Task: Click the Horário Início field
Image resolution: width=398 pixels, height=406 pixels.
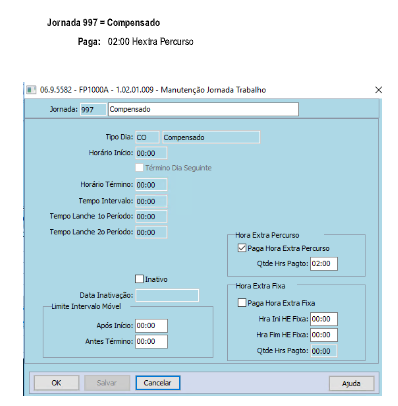Action: 151,153
